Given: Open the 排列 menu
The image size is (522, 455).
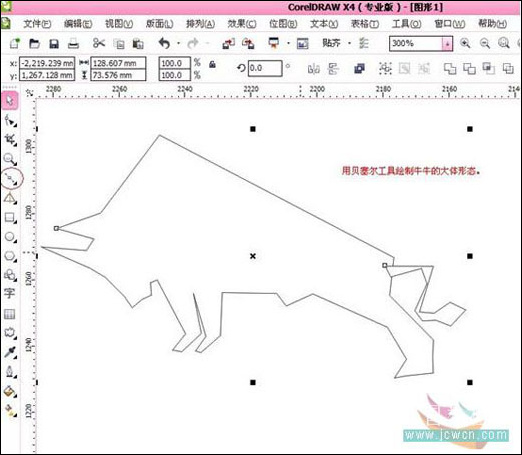Looking at the screenshot, I should tap(200, 24).
